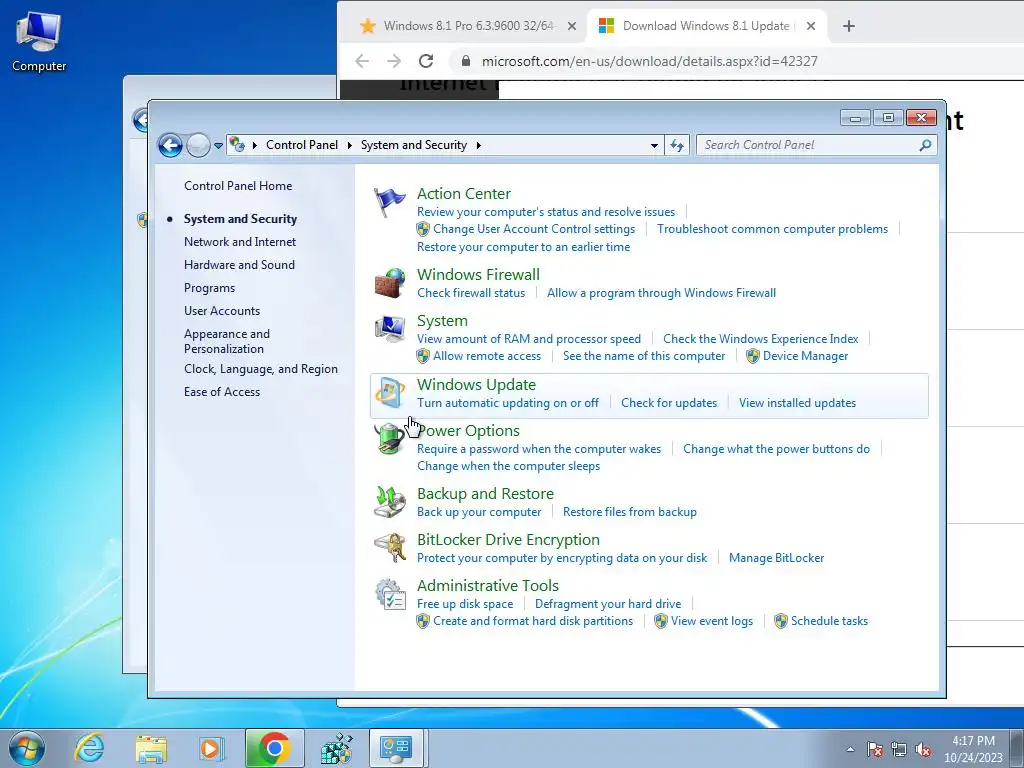Open Internet Explorer from the taskbar
This screenshot has width=1024, height=768.
tap(89, 748)
